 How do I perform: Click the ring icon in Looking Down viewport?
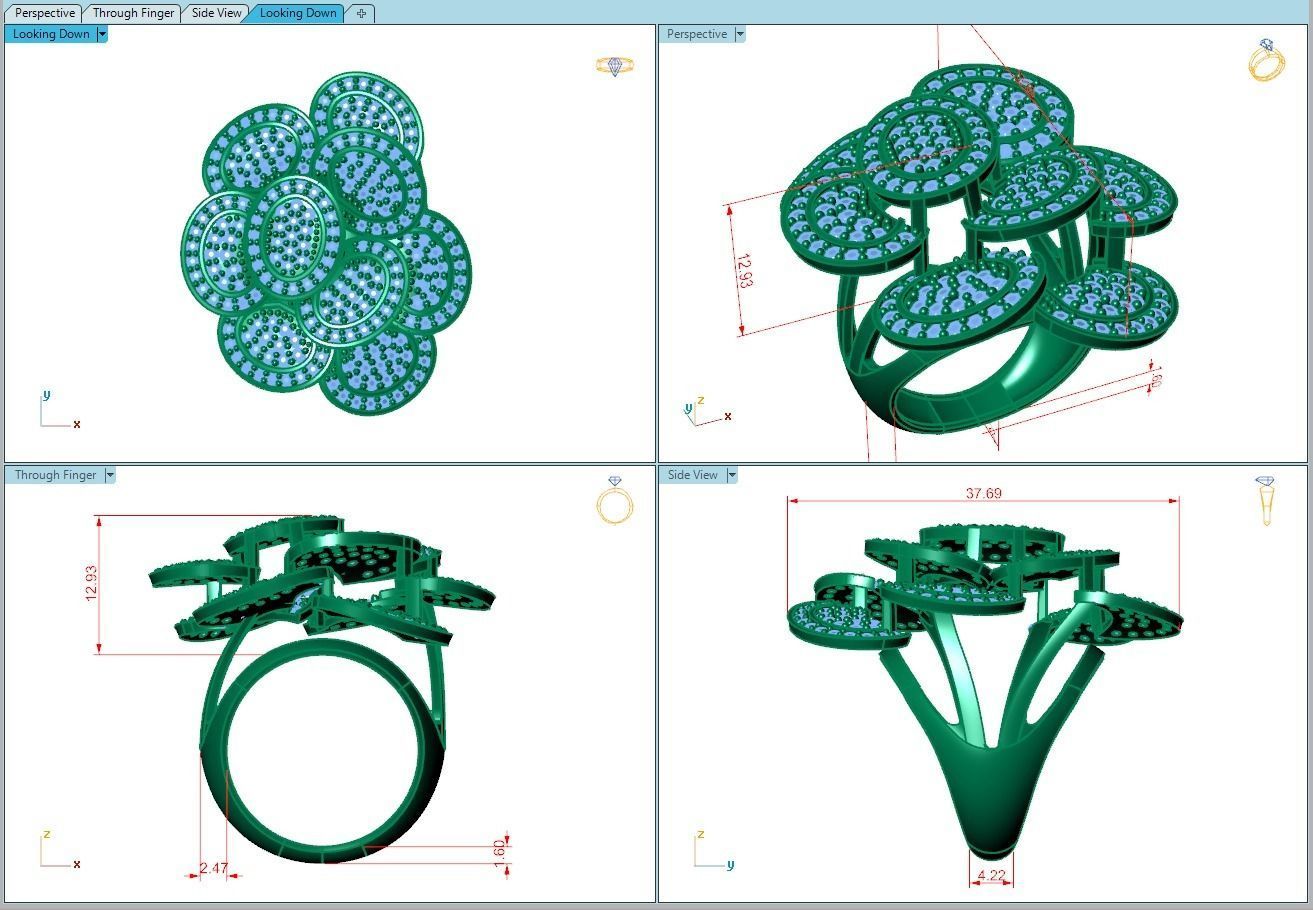click(x=615, y=66)
